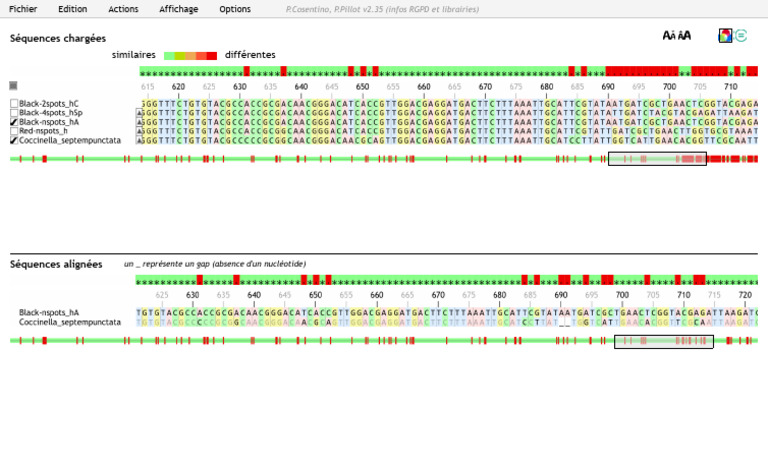Move Black-nspots_hA sequence up with its arrow

tap(139, 122)
